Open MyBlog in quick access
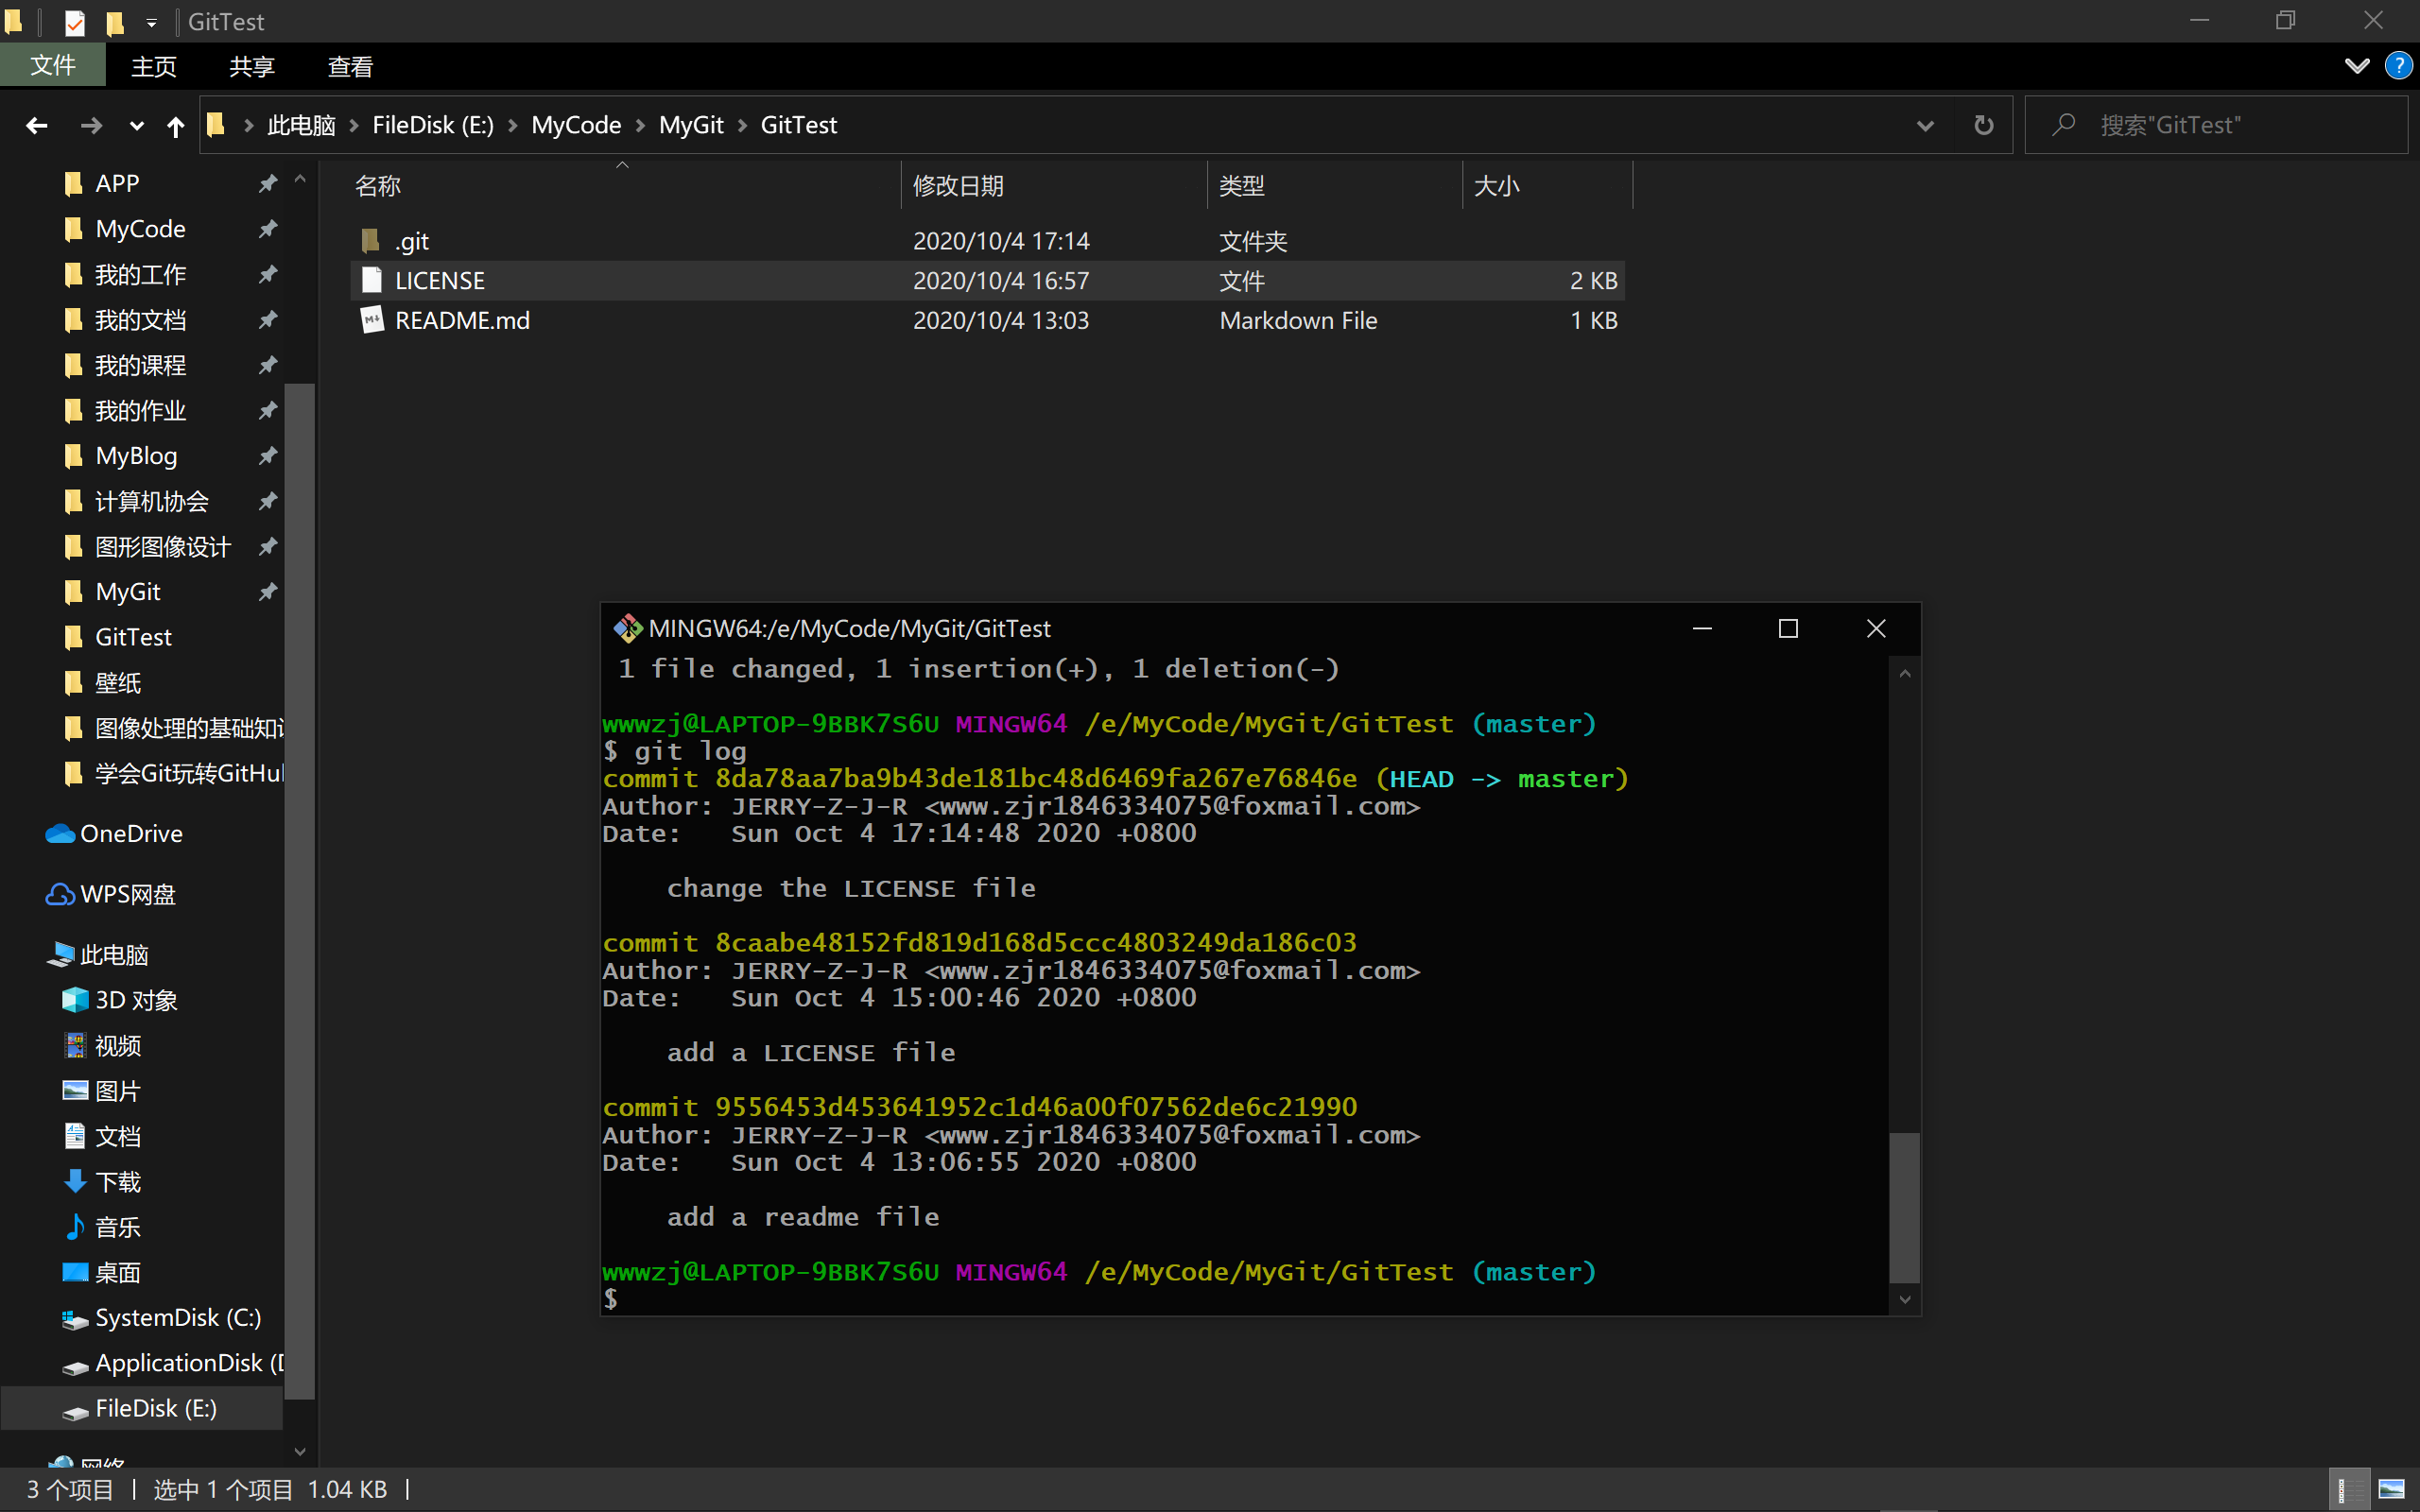 tap(136, 456)
